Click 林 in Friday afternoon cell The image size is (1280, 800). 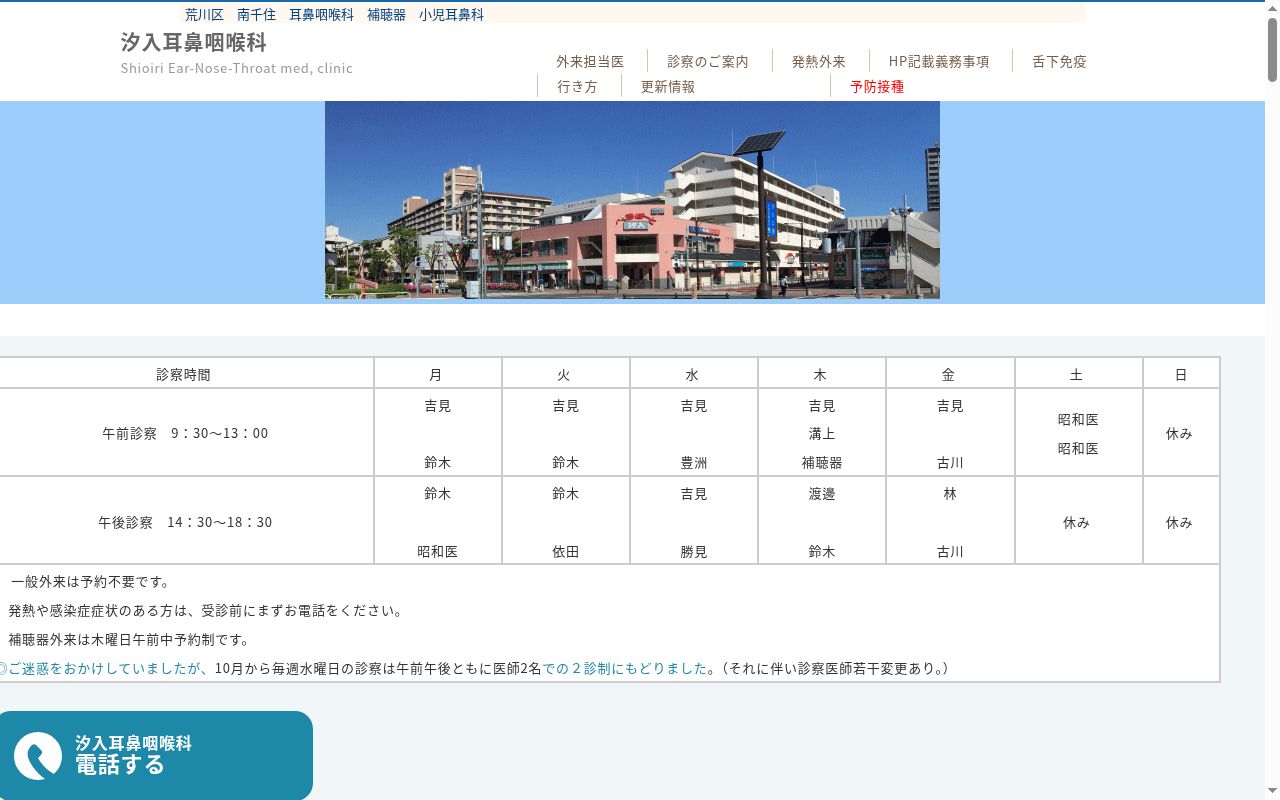point(950,494)
